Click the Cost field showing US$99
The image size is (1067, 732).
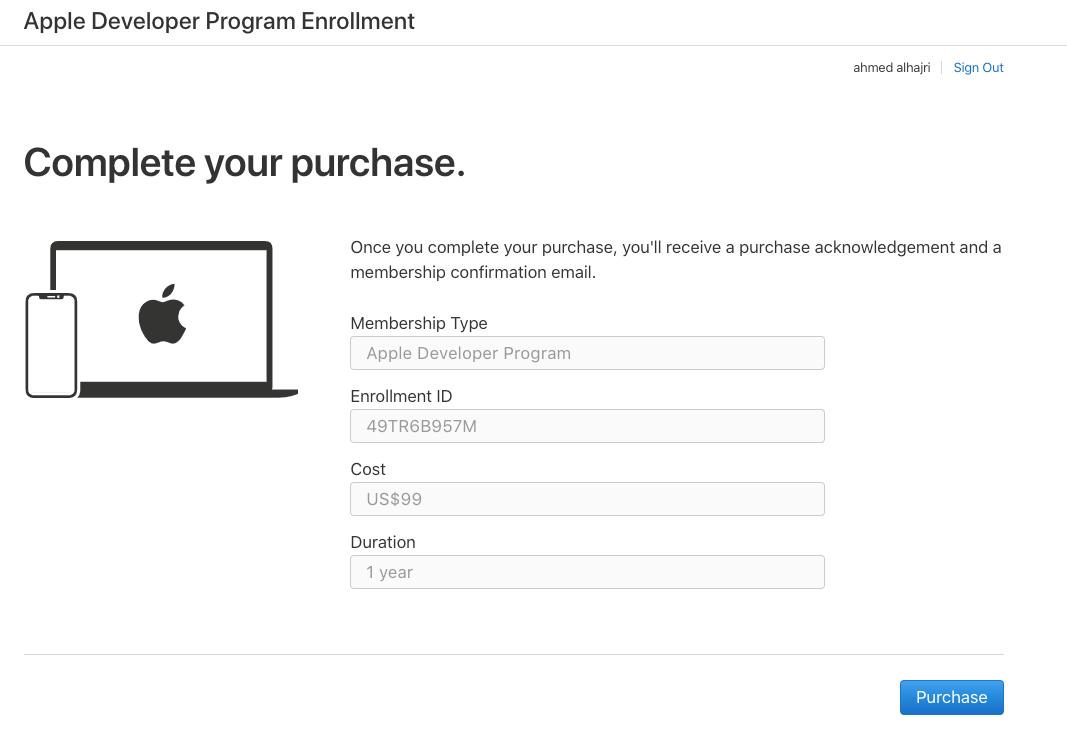(587, 499)
